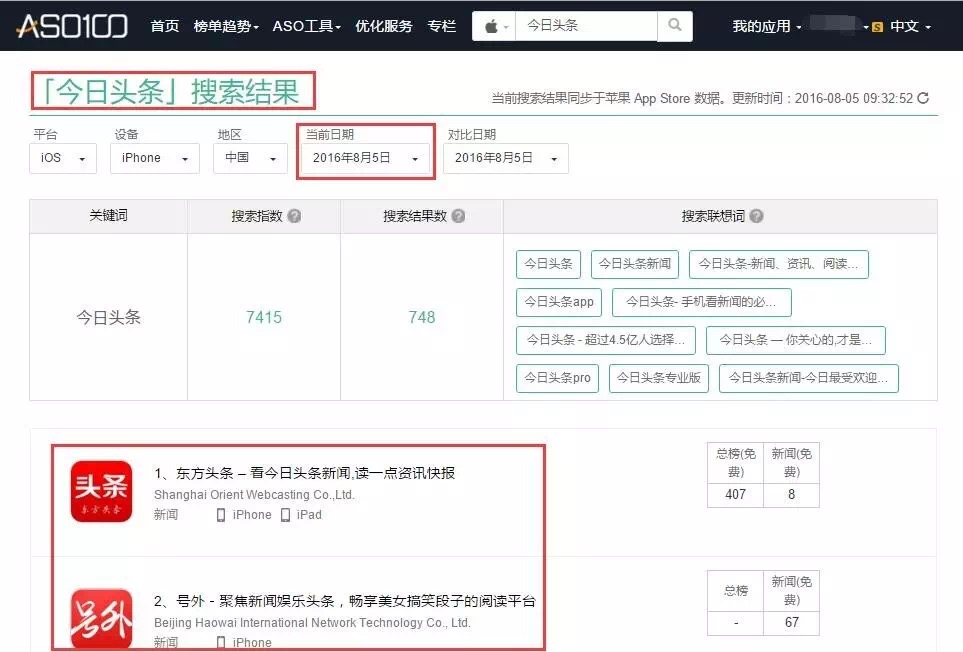This screenshot has height=652, width=963.
Task: Show help for 搜索结果数
Action: pos(458,216)
